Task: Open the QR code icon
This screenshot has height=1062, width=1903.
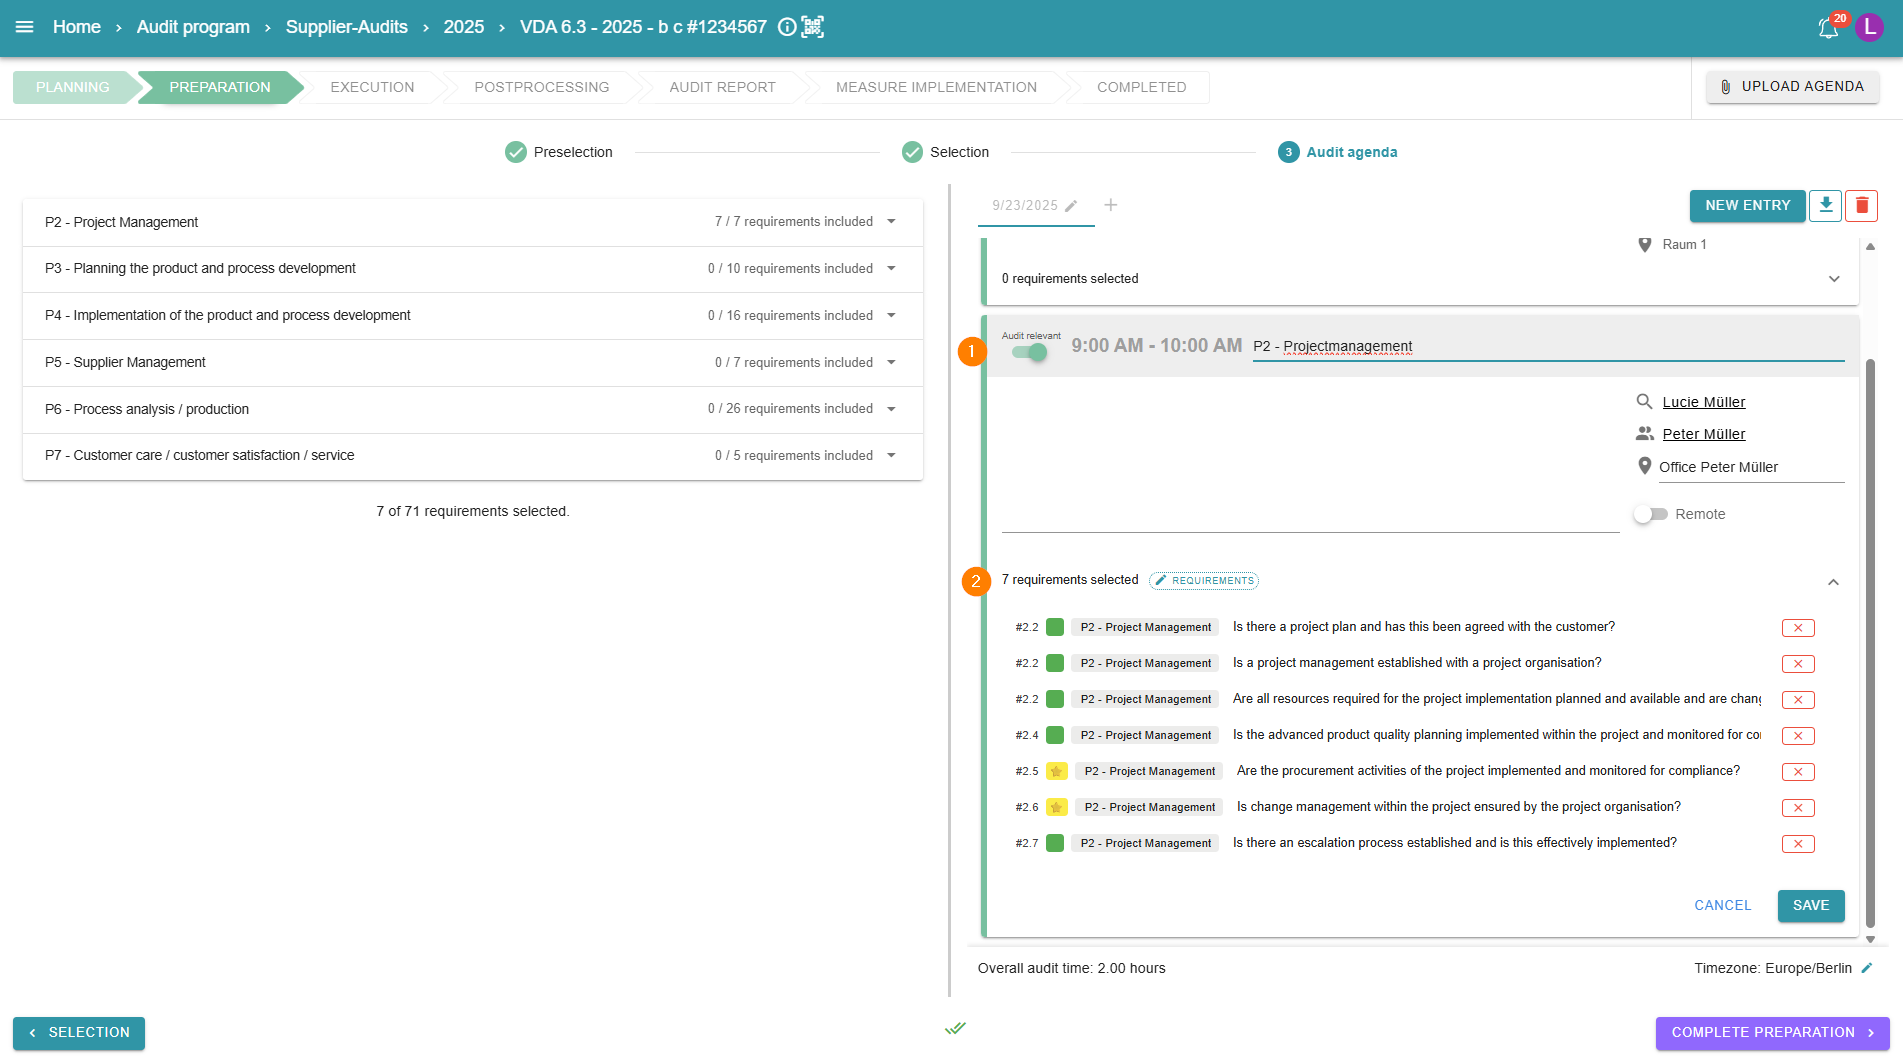Action: pos(813,27)
